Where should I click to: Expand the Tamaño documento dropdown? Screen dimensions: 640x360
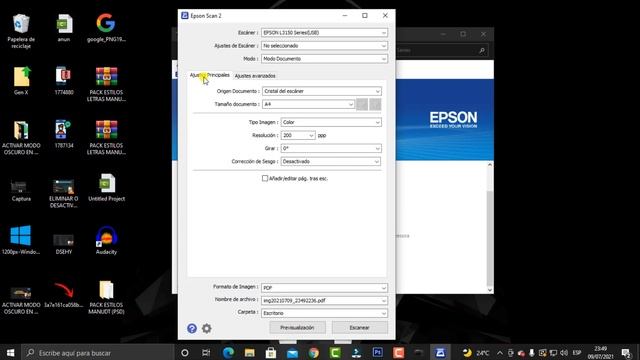point(308,104)
